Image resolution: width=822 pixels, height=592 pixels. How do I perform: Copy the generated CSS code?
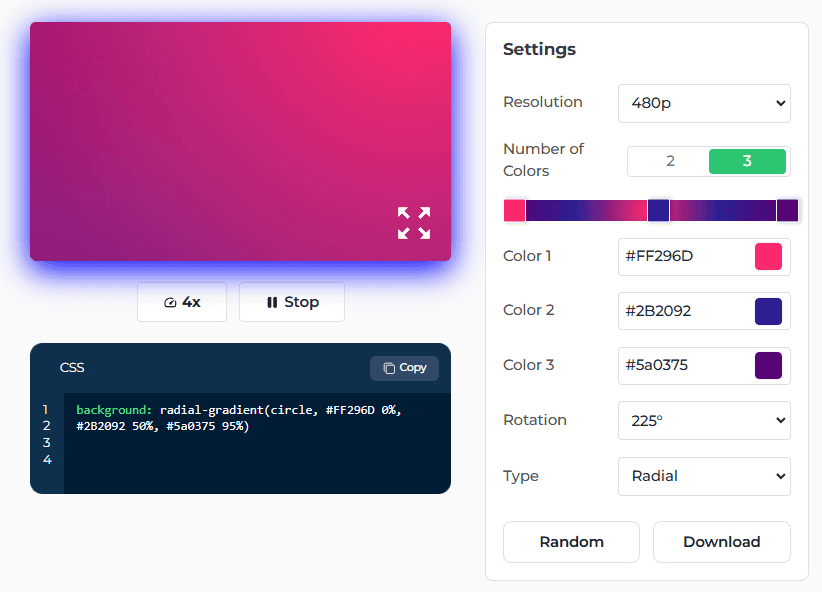404,368
